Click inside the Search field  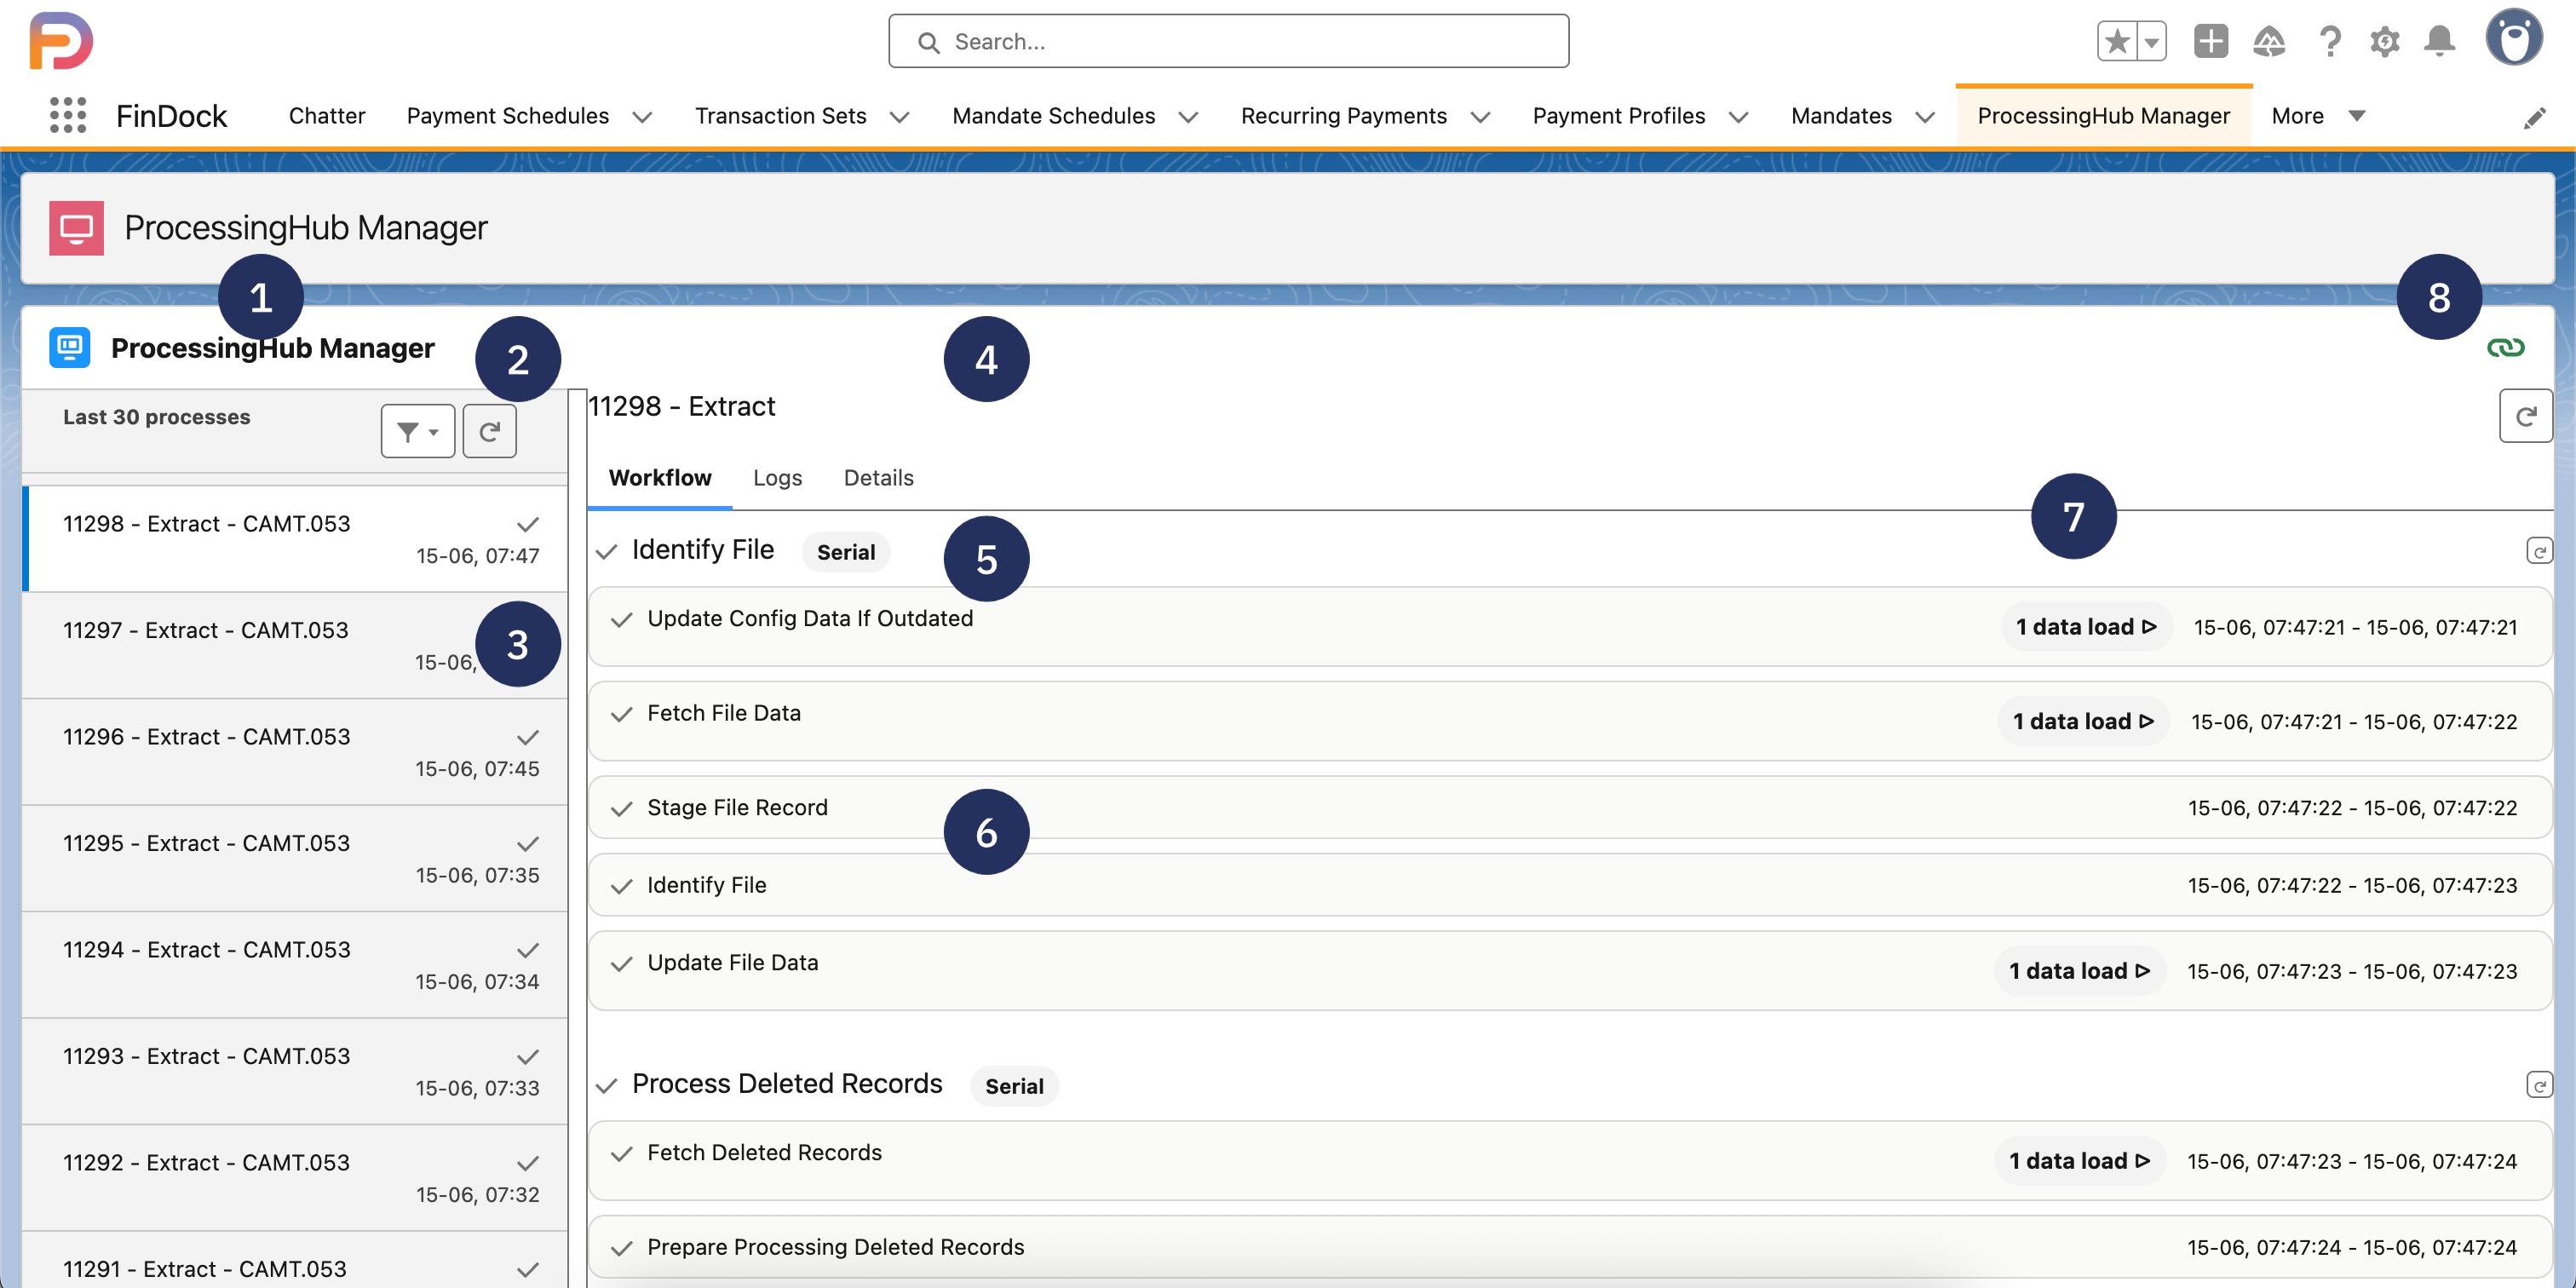point(1228,41)
